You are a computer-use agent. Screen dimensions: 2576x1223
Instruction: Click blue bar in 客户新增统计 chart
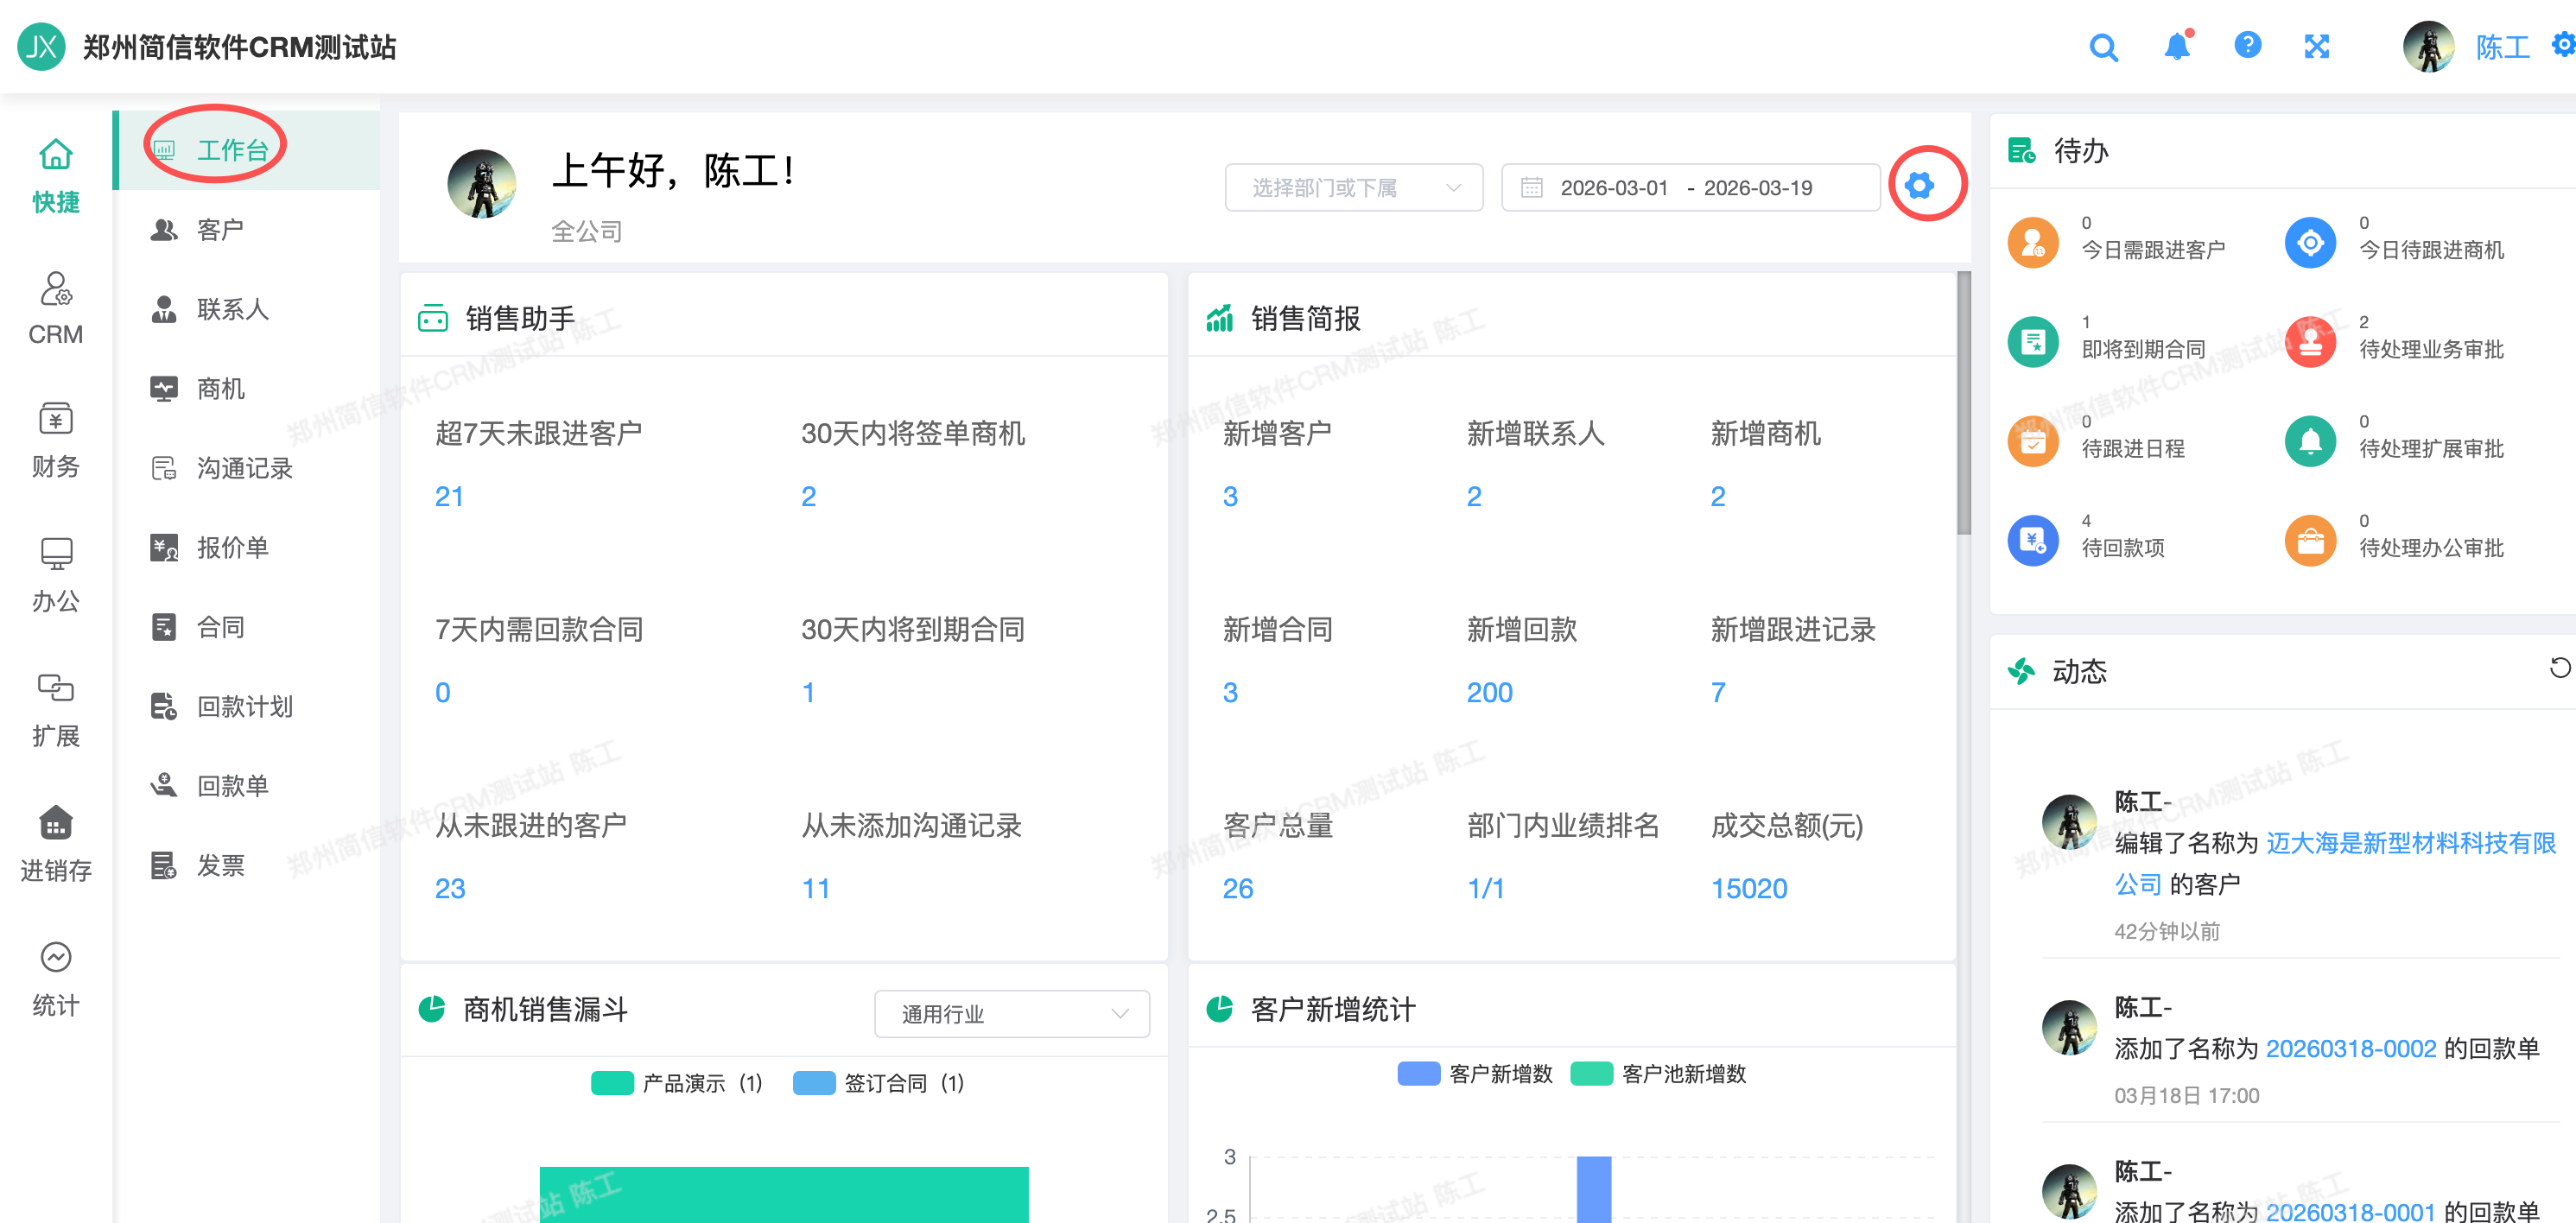[1594, 1190]
